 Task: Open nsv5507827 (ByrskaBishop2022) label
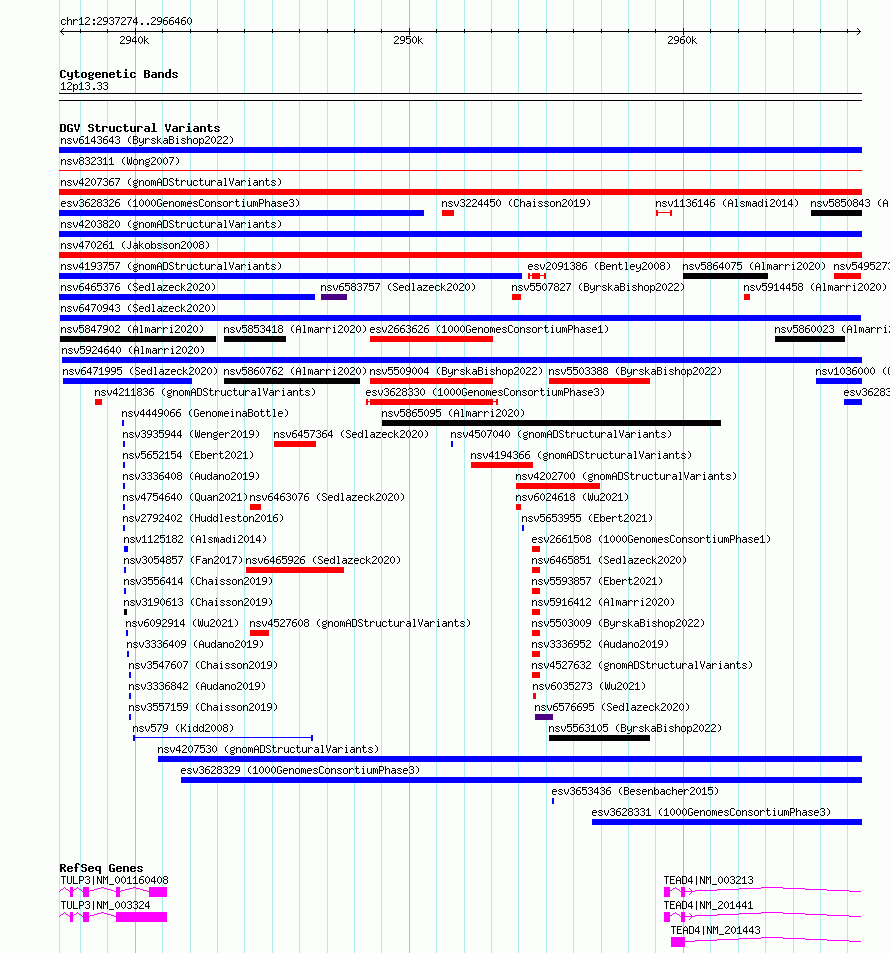pos(598,287)
